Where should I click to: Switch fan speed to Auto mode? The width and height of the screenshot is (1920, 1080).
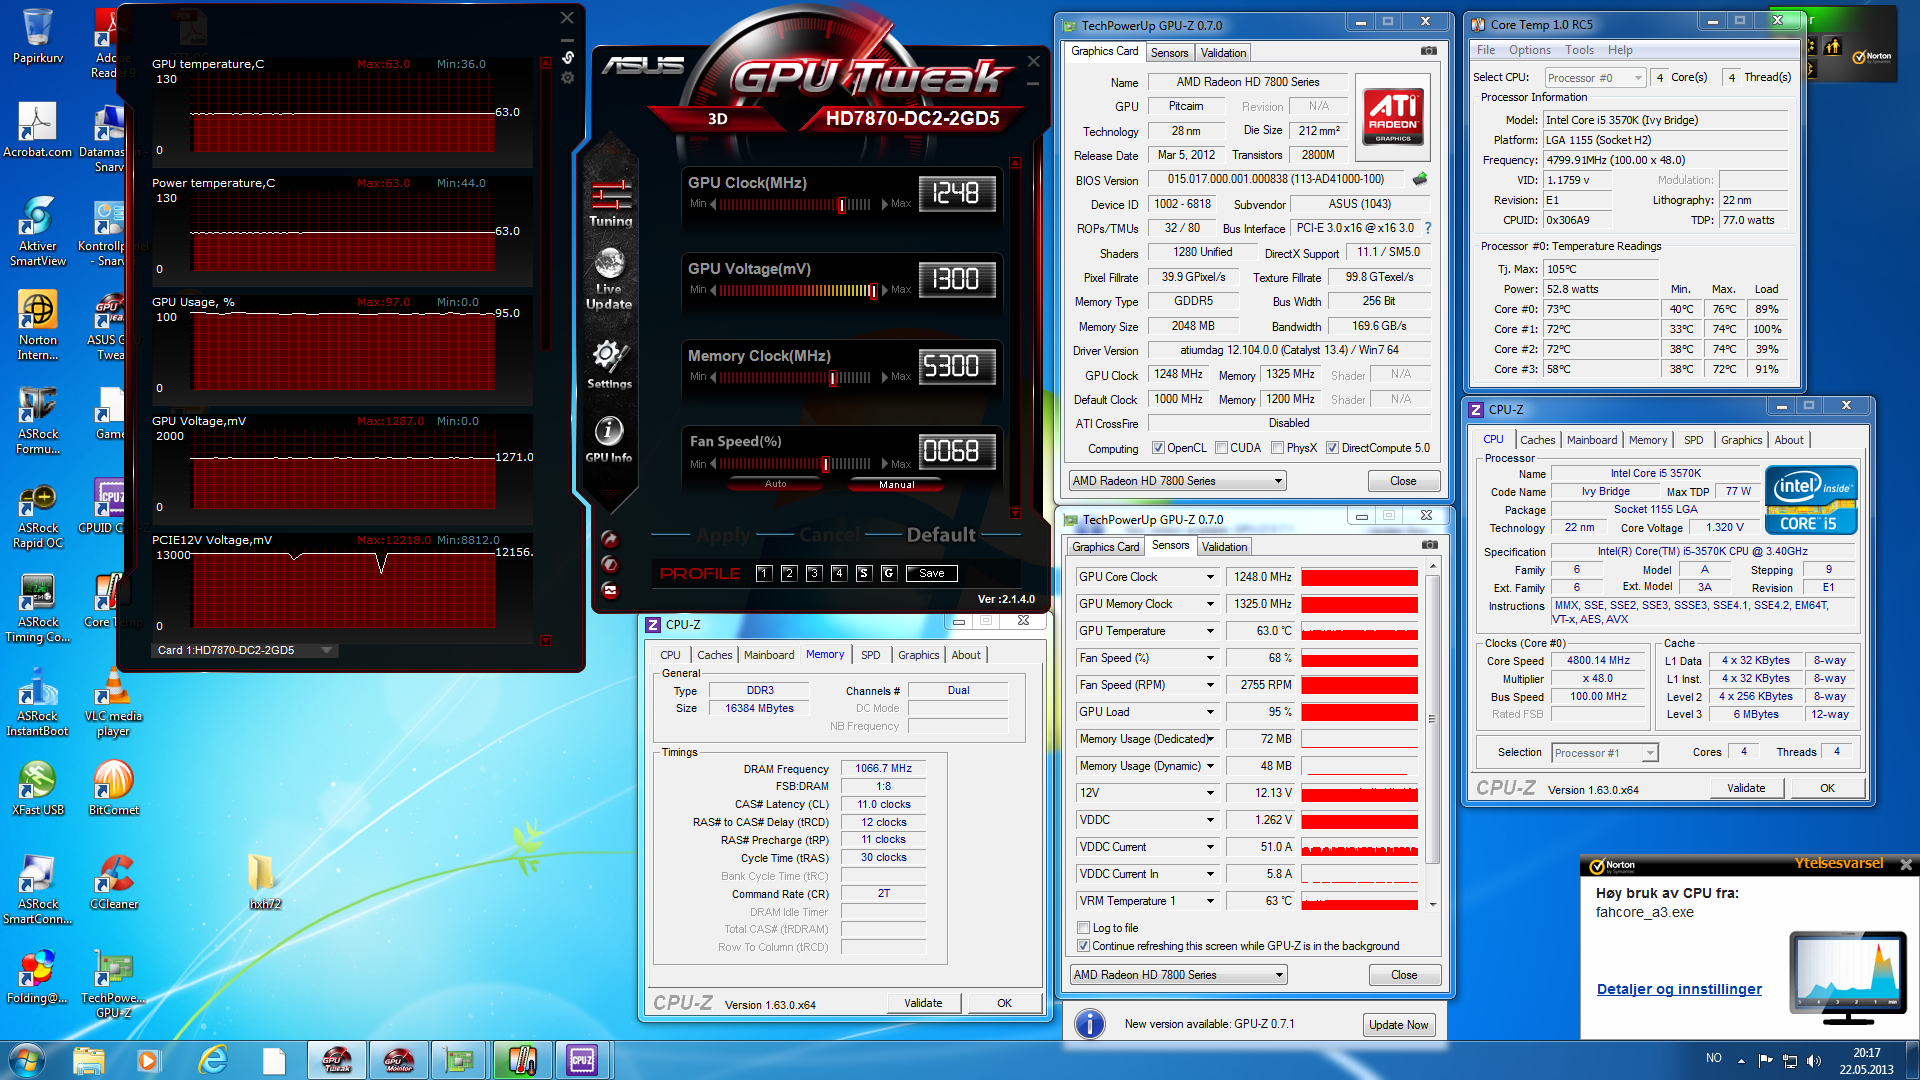(776, 484)
